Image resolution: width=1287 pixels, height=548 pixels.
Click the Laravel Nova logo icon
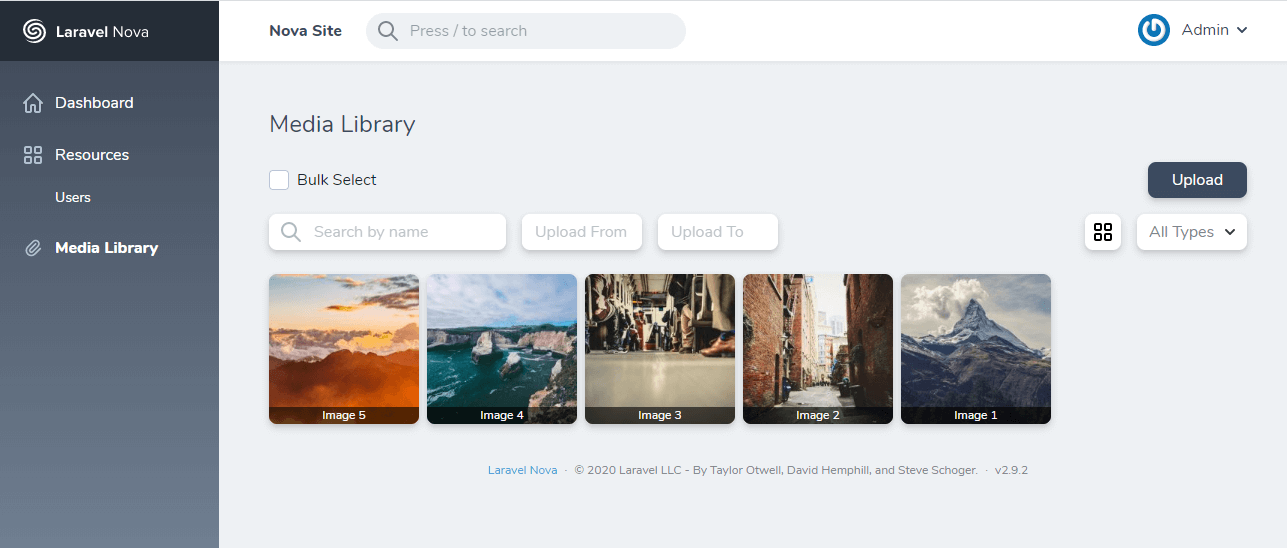[x=34, y=31]
